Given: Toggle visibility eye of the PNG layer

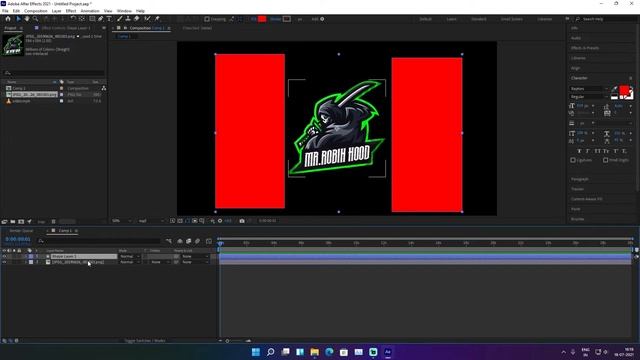Looking at the screenshot, I should (4, 262).
